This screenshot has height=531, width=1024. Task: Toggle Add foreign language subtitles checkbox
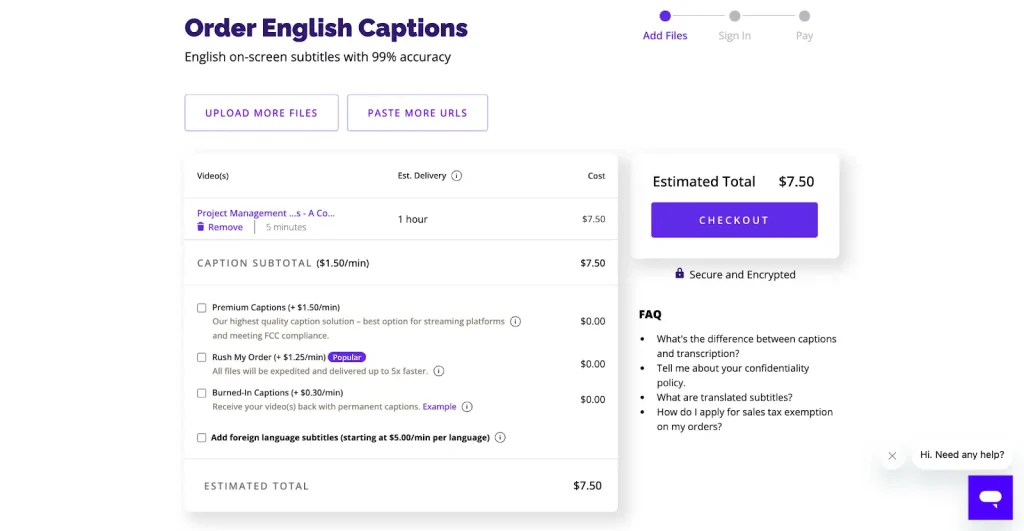202,438
